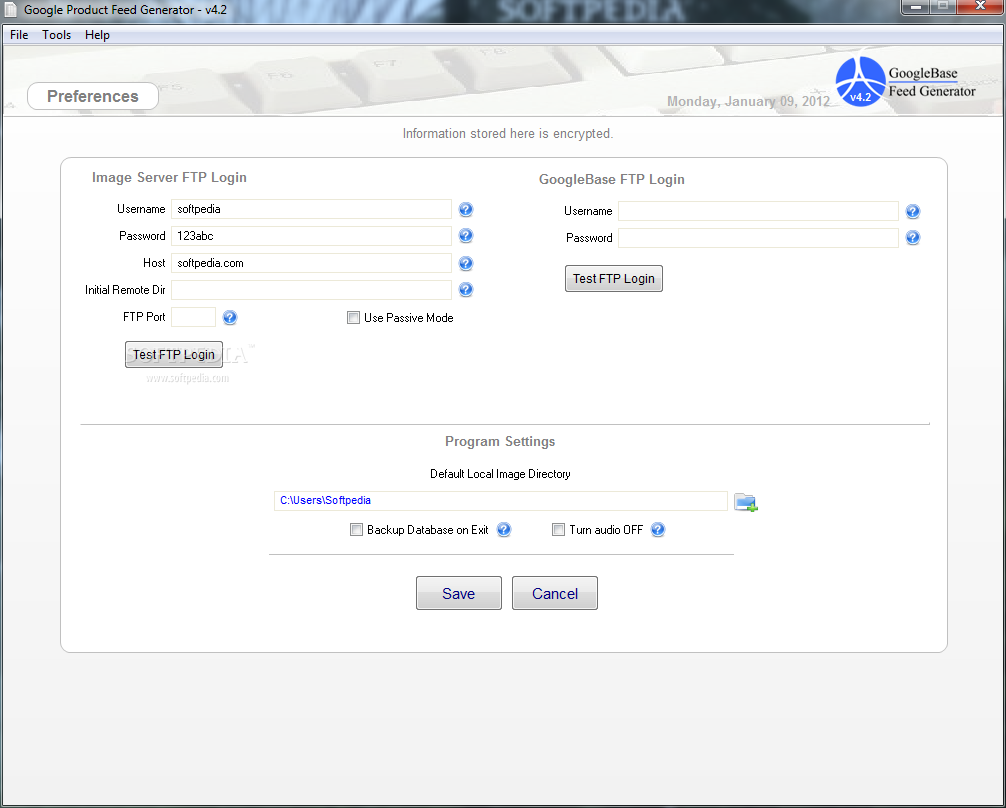Toggle Backup Database on Exit
The image size is (1006, 808).
click(x=356, y=529)
